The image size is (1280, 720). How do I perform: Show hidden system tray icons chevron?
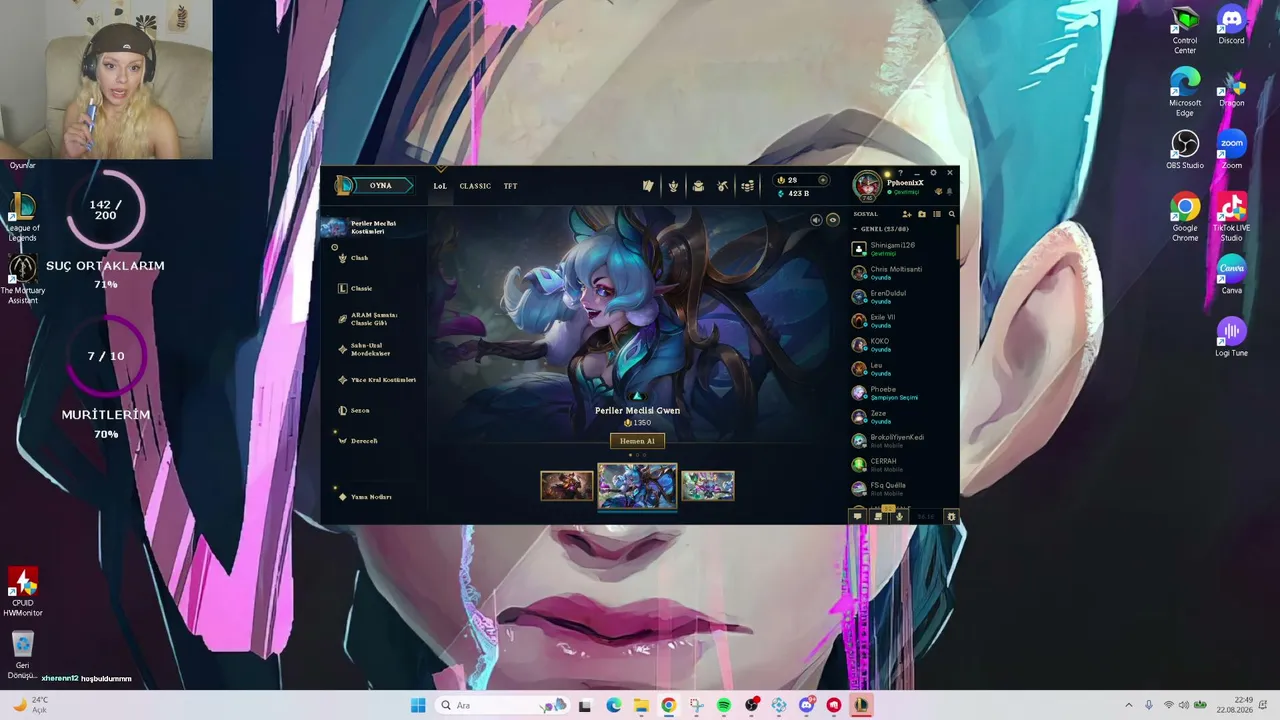pos(1129,705)
